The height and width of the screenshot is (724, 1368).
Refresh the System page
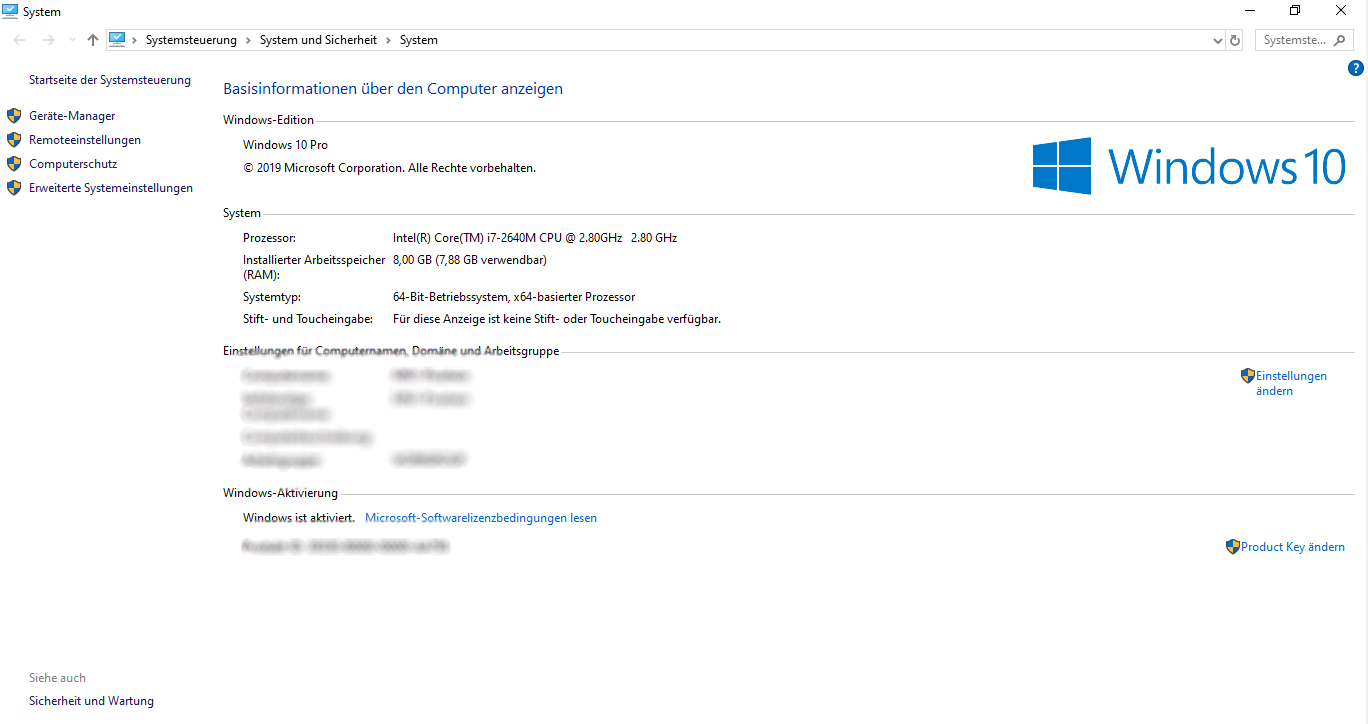[x=1235, y=40]
